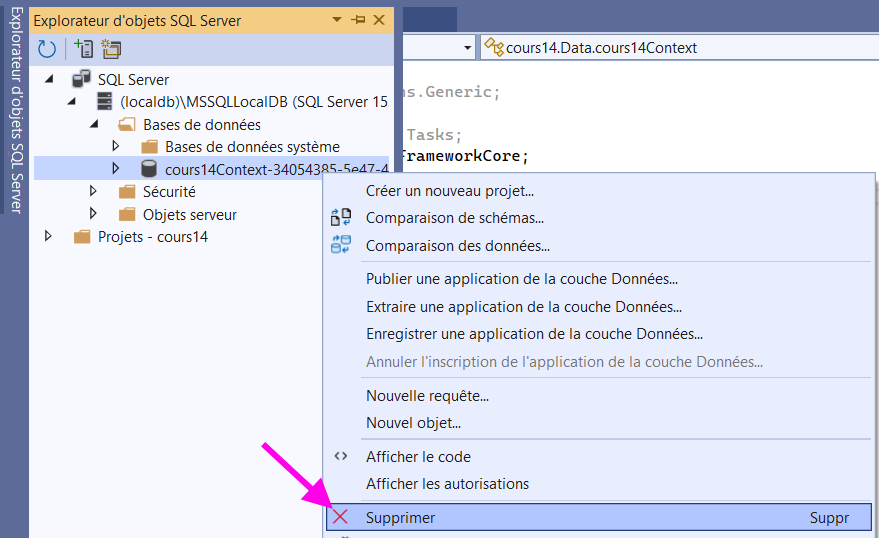Expand the Bases de données système folder

point(115,146)
